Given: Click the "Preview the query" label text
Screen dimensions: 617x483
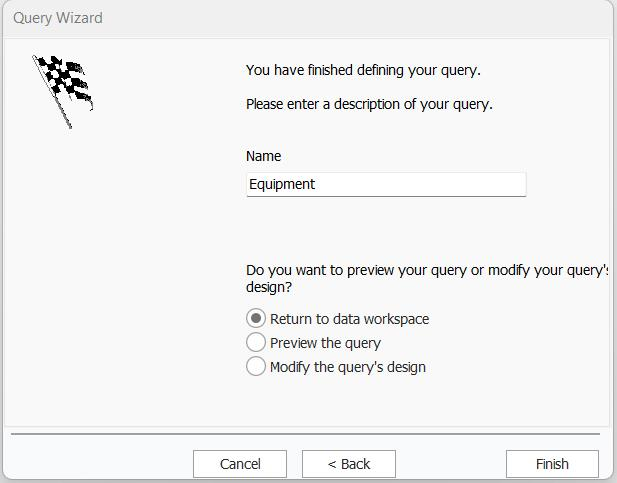Looking at the screenshot, I should coord(325,343).
